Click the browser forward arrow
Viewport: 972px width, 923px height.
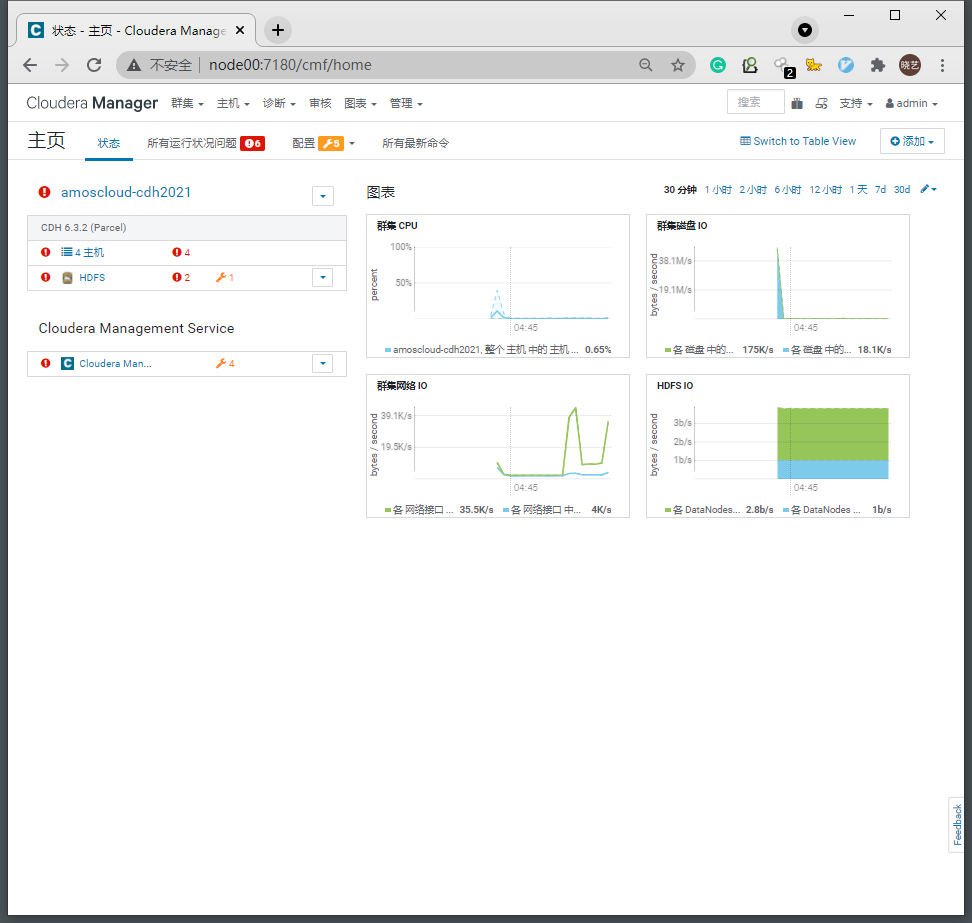[x=62, y=65]
